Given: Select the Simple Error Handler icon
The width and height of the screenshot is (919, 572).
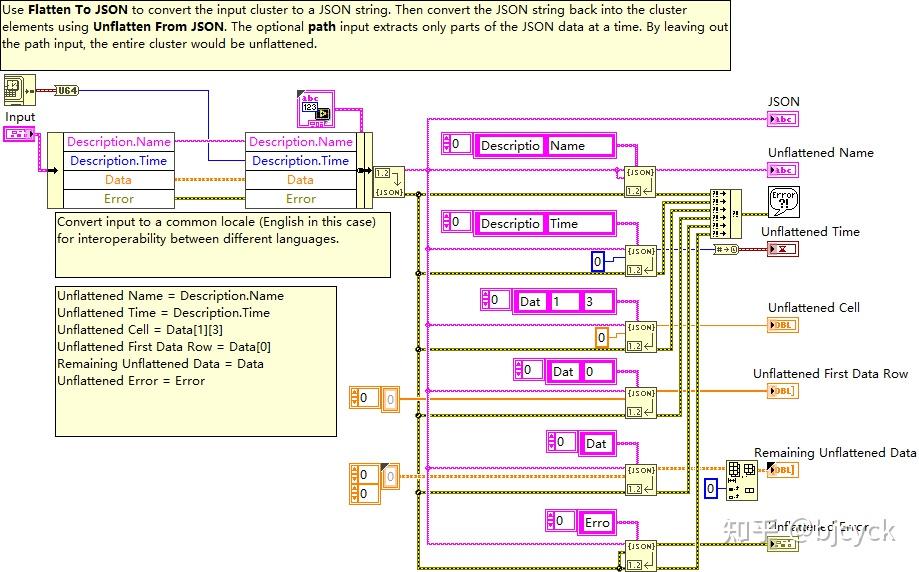Looking at the screenshot, I should click(784, 202).
